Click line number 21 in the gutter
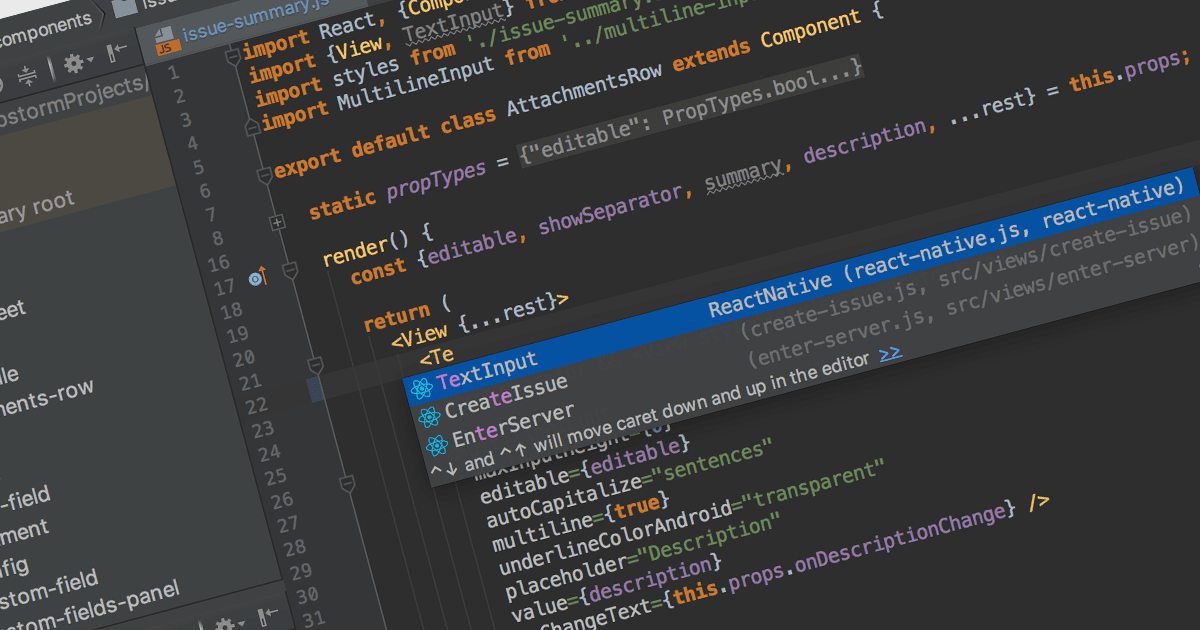This screenshot has width=1200, height=630. (248, 382)
